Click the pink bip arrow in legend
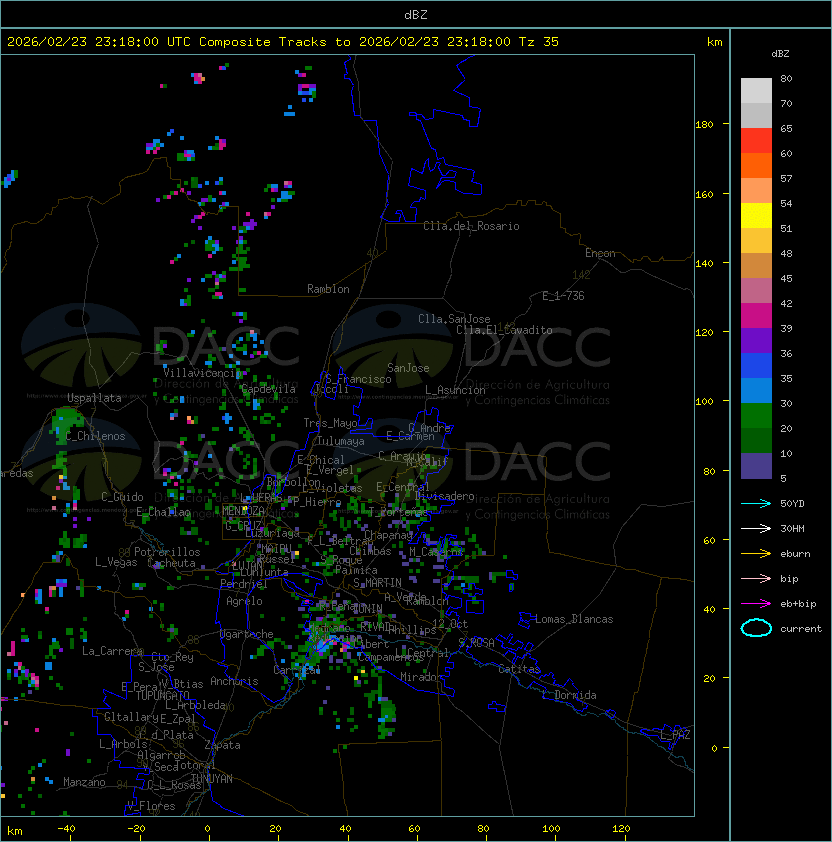The height and width of the screenshot is (842, 832). pos(756,578)
